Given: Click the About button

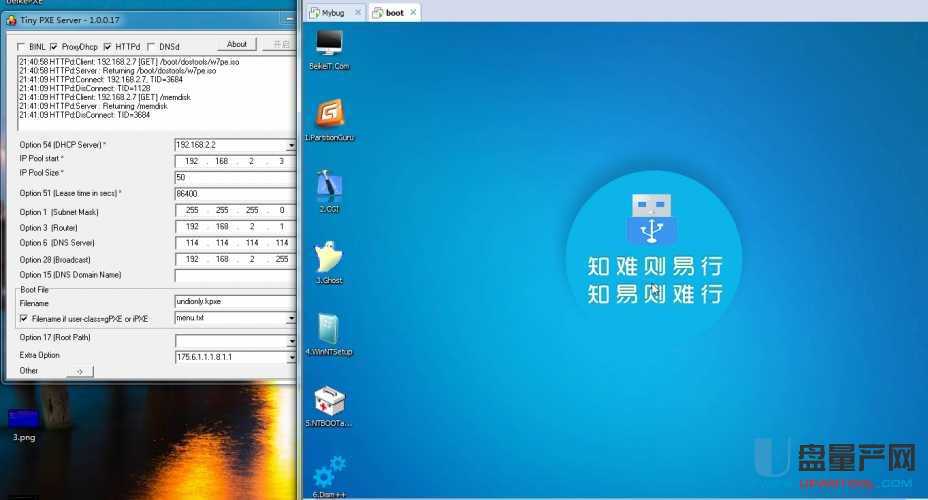Looking at the screenshot, I should click(x=237, y=44).
